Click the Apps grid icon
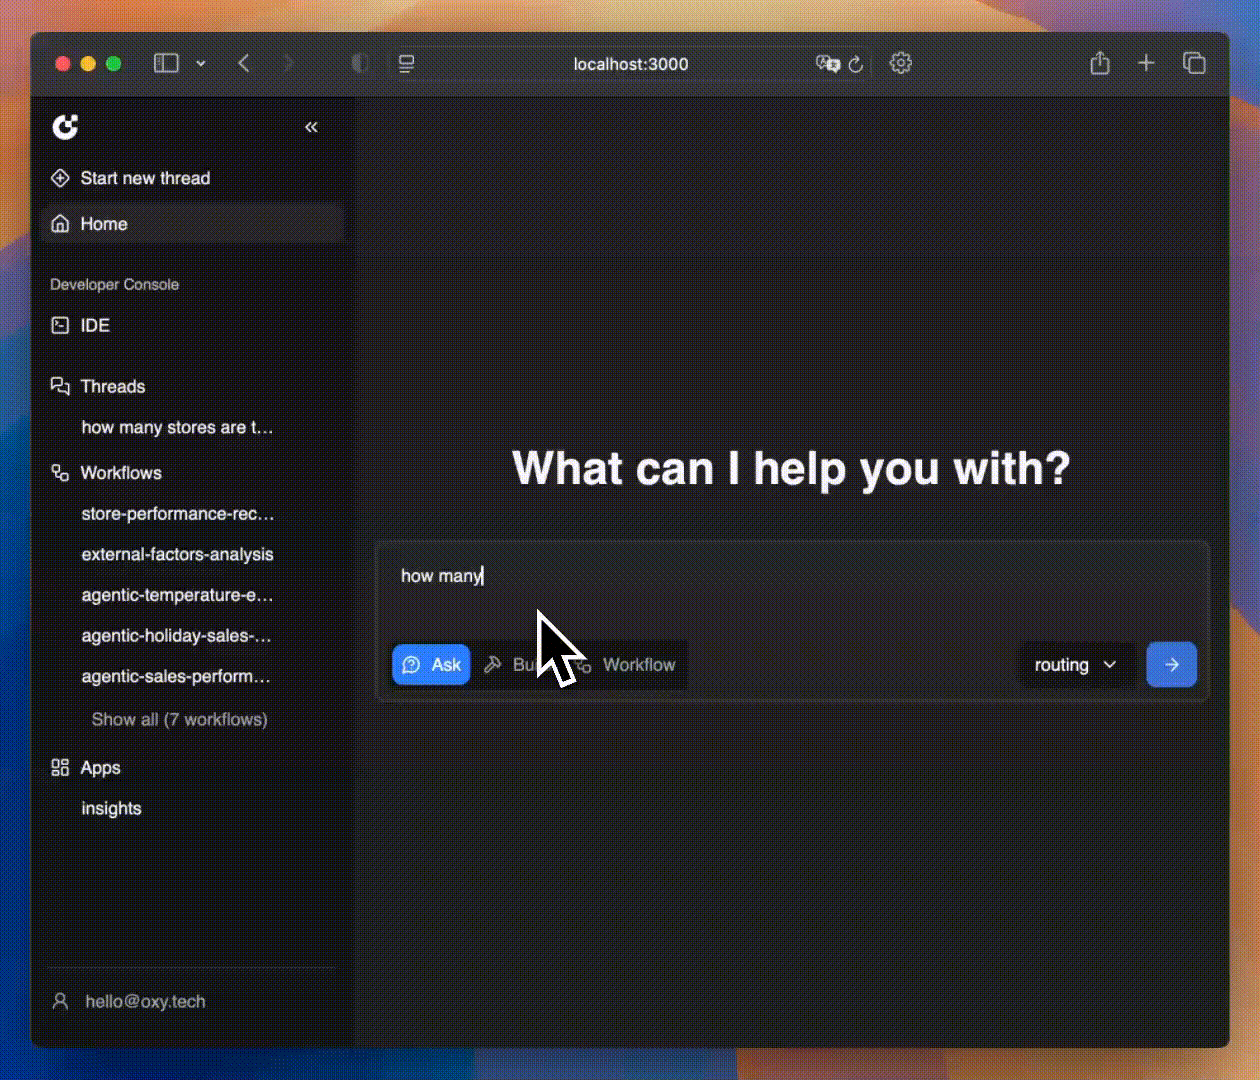The image size is (1260, 1080). tap(60, 767)
